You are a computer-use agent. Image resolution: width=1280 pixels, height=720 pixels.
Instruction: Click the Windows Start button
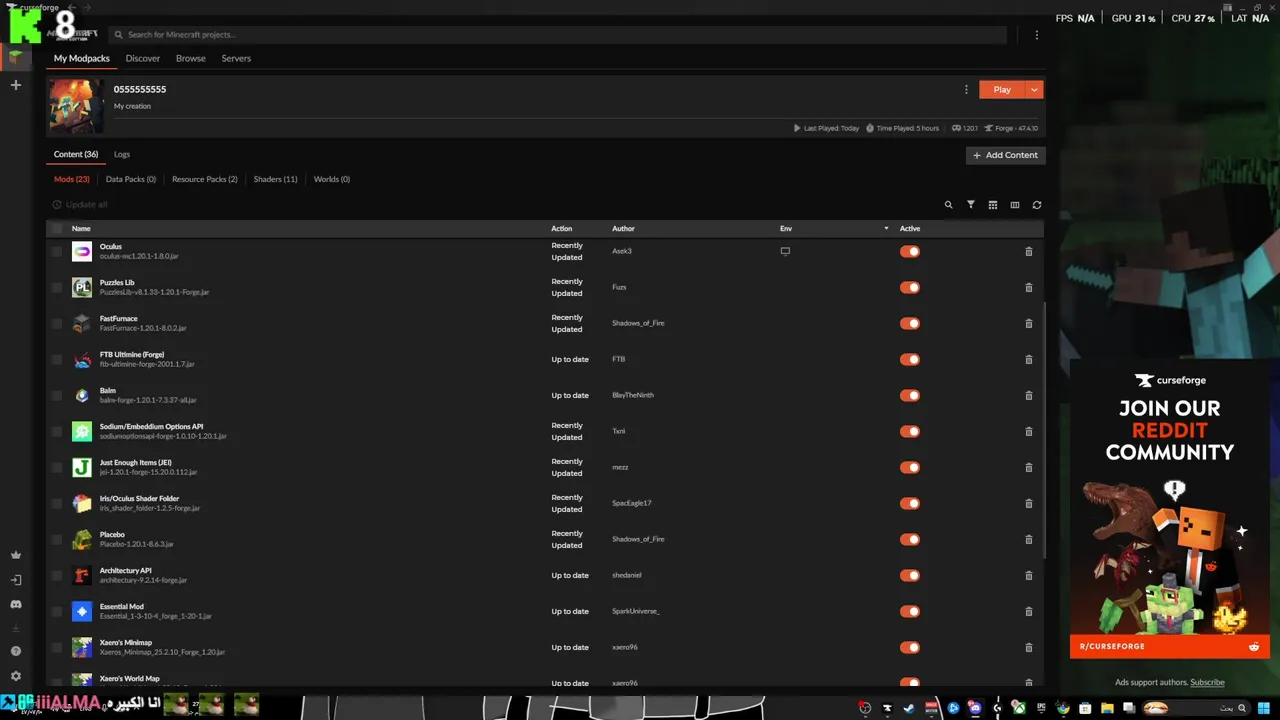[x=1266, y=708]
